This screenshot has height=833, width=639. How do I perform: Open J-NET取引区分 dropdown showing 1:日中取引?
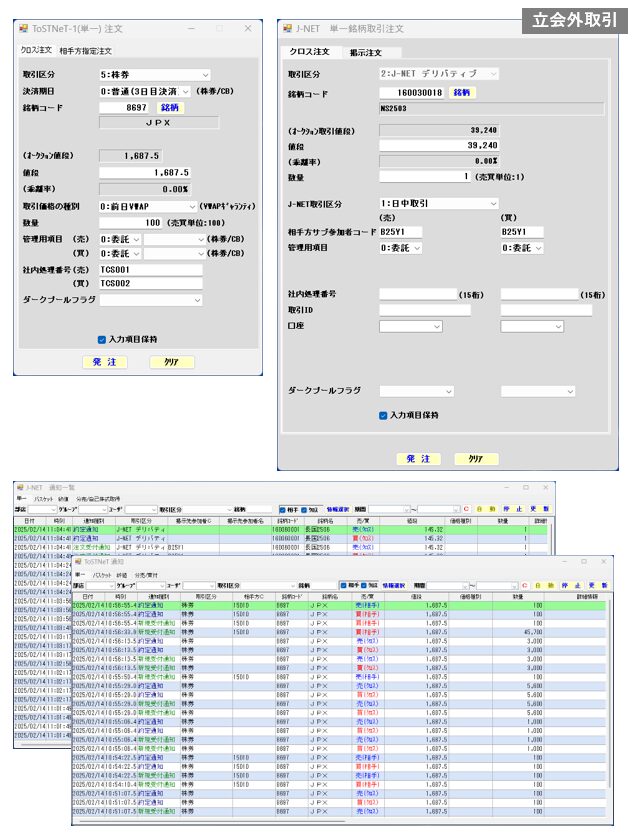(x=439, y=203)
